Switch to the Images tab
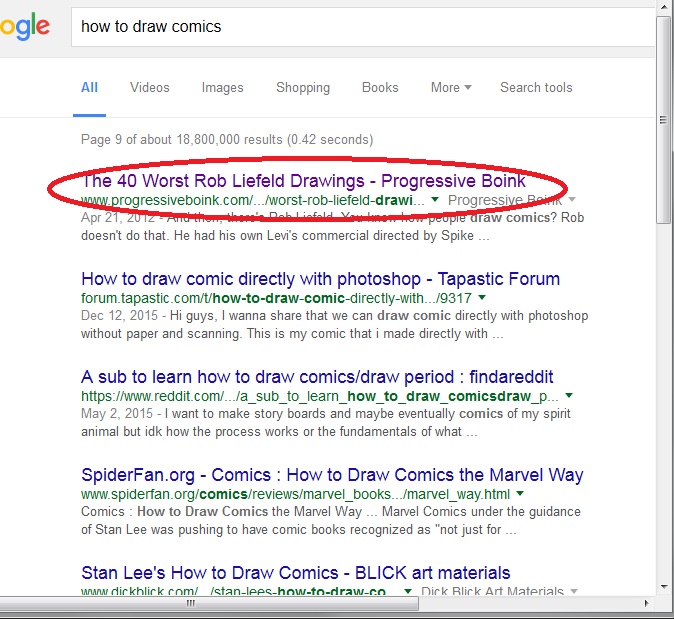 click(x=222, y=88)
